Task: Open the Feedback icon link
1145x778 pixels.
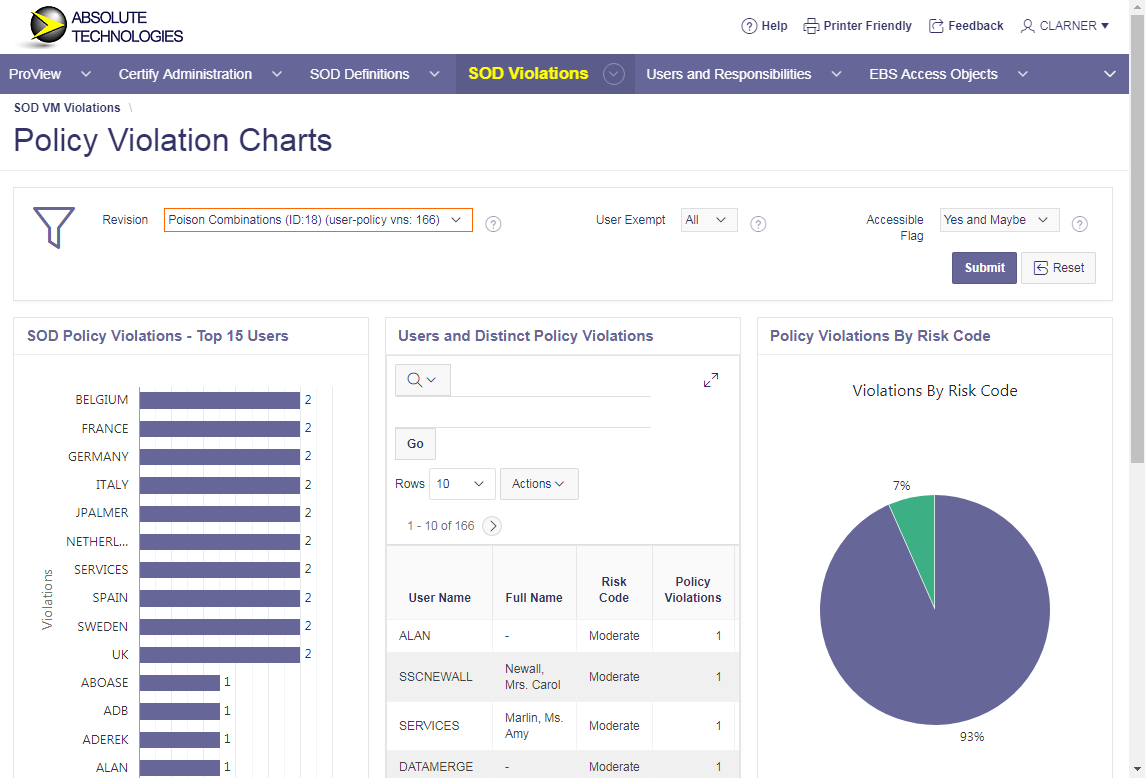Action: [x=936, y=26]
